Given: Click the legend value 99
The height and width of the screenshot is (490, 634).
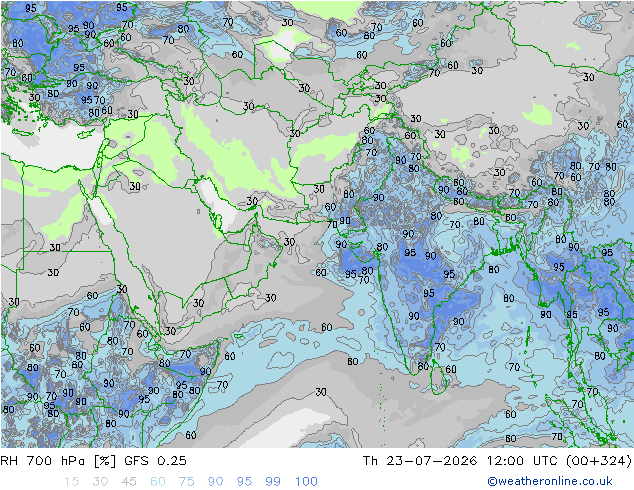Looking at the screenshot, I should [x=273, y=482].
